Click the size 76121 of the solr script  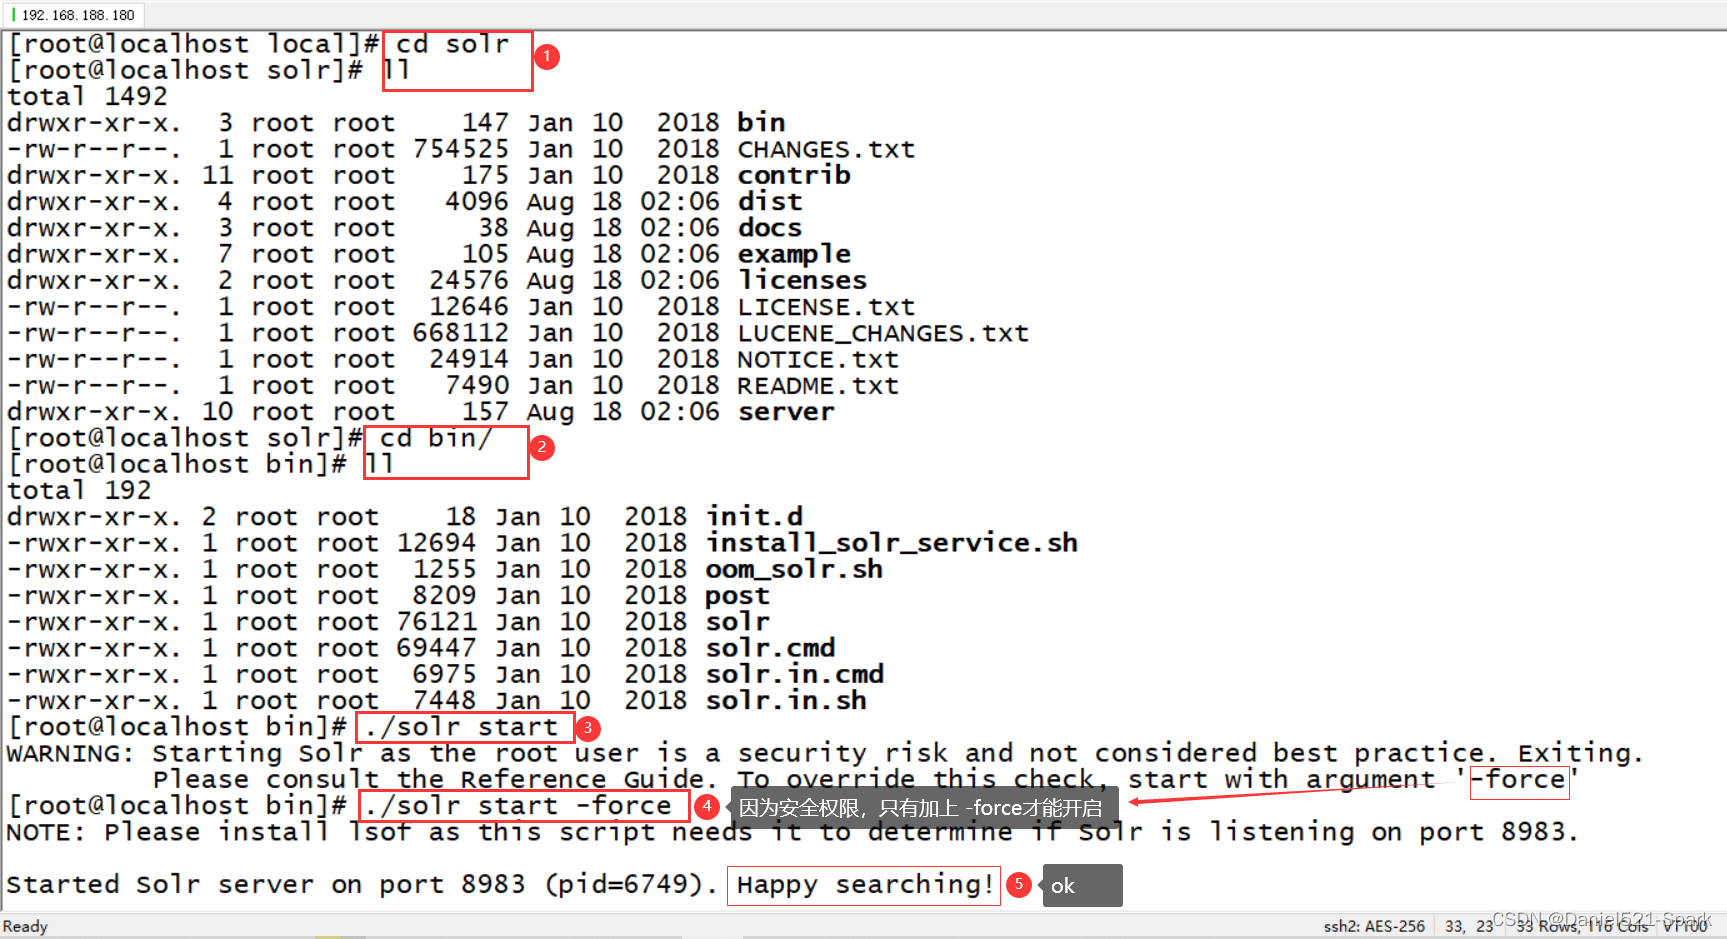click(x=436, y=622)
